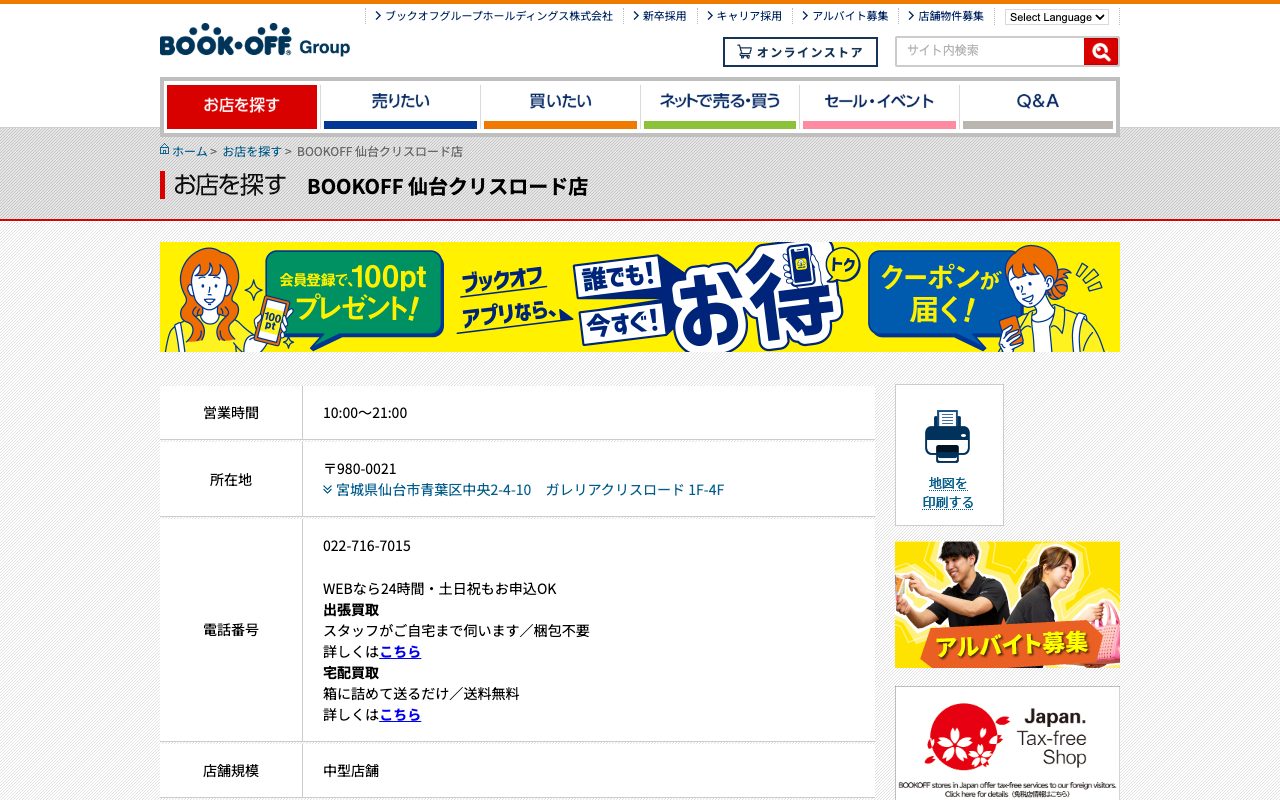Click the BOOKOFF 仙台クリスロード店 page heading
Viewport: 1280px width, 800px height.
coord(448,186)
